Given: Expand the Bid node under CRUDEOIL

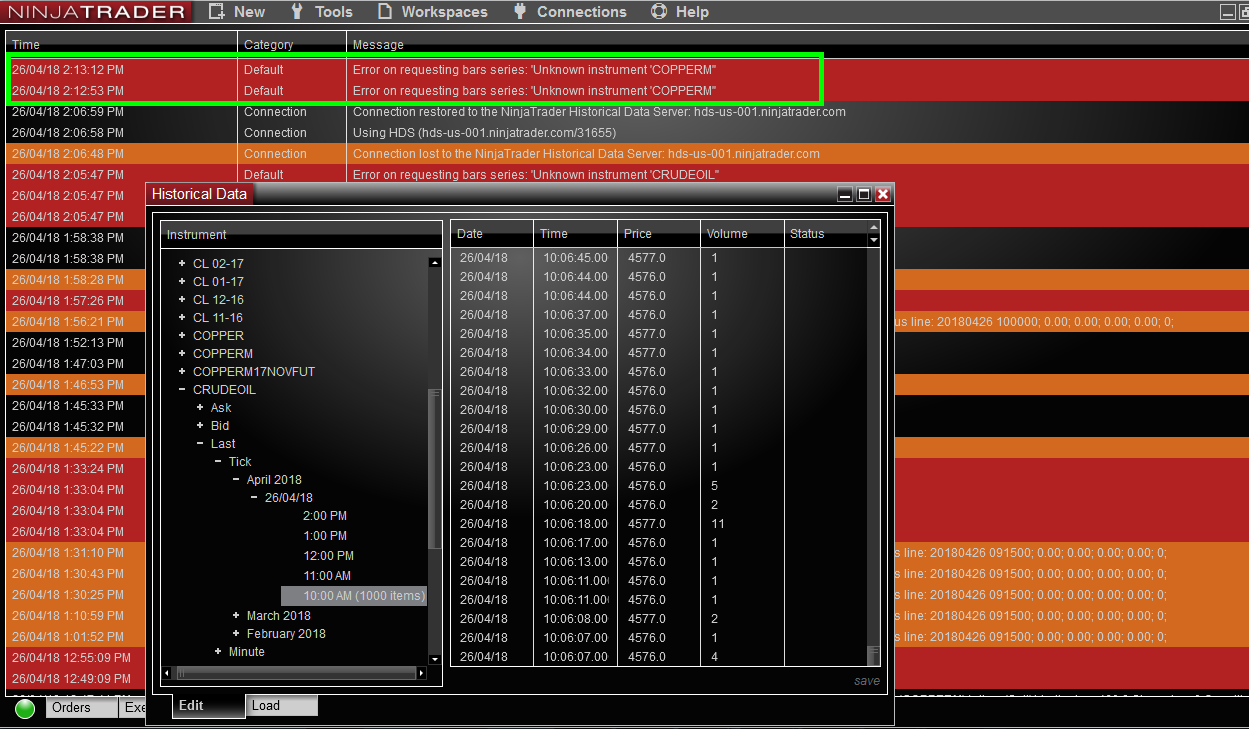Looking at the screenshot, I should (200, 426).
